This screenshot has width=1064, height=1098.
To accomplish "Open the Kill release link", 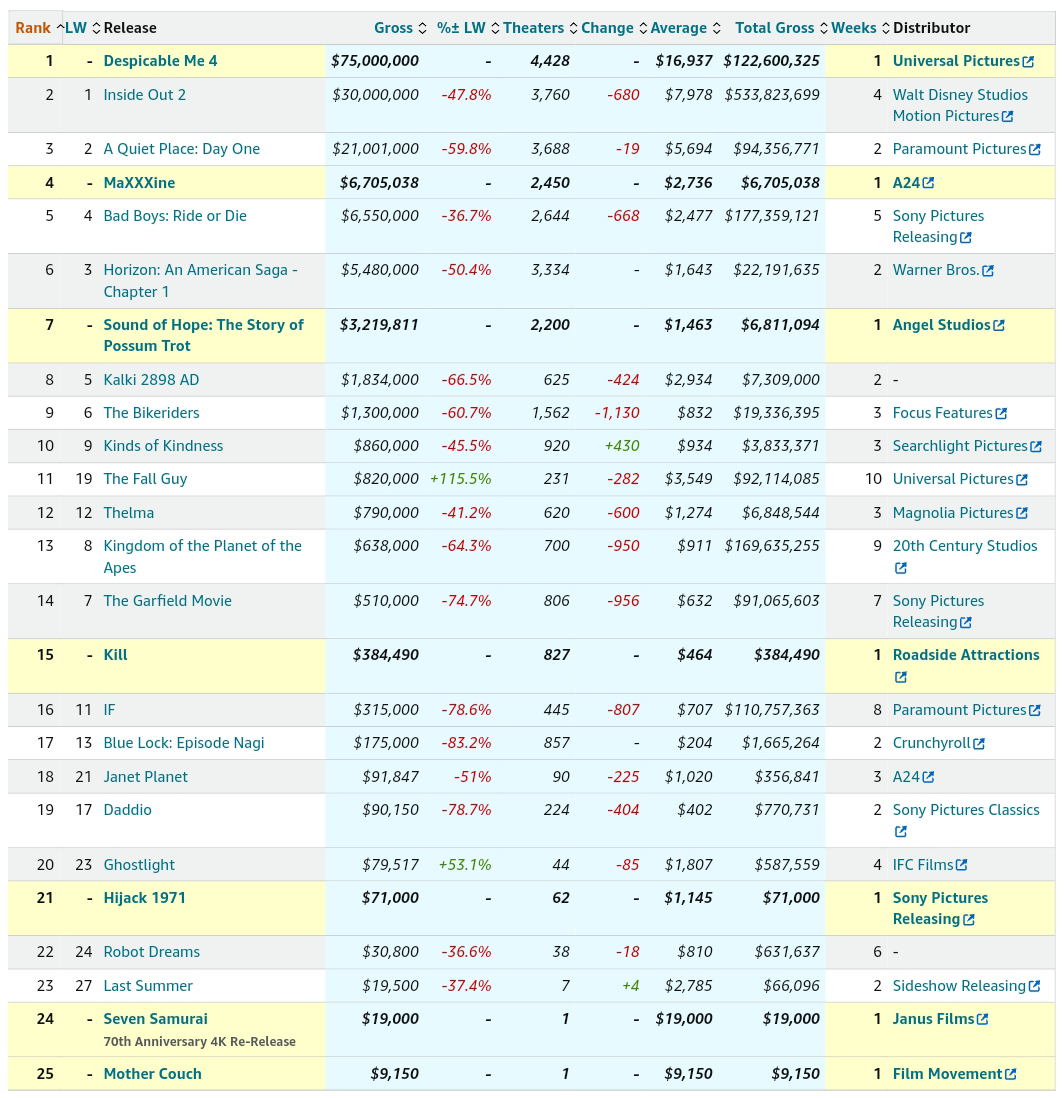I will click(x=116, y=655).
